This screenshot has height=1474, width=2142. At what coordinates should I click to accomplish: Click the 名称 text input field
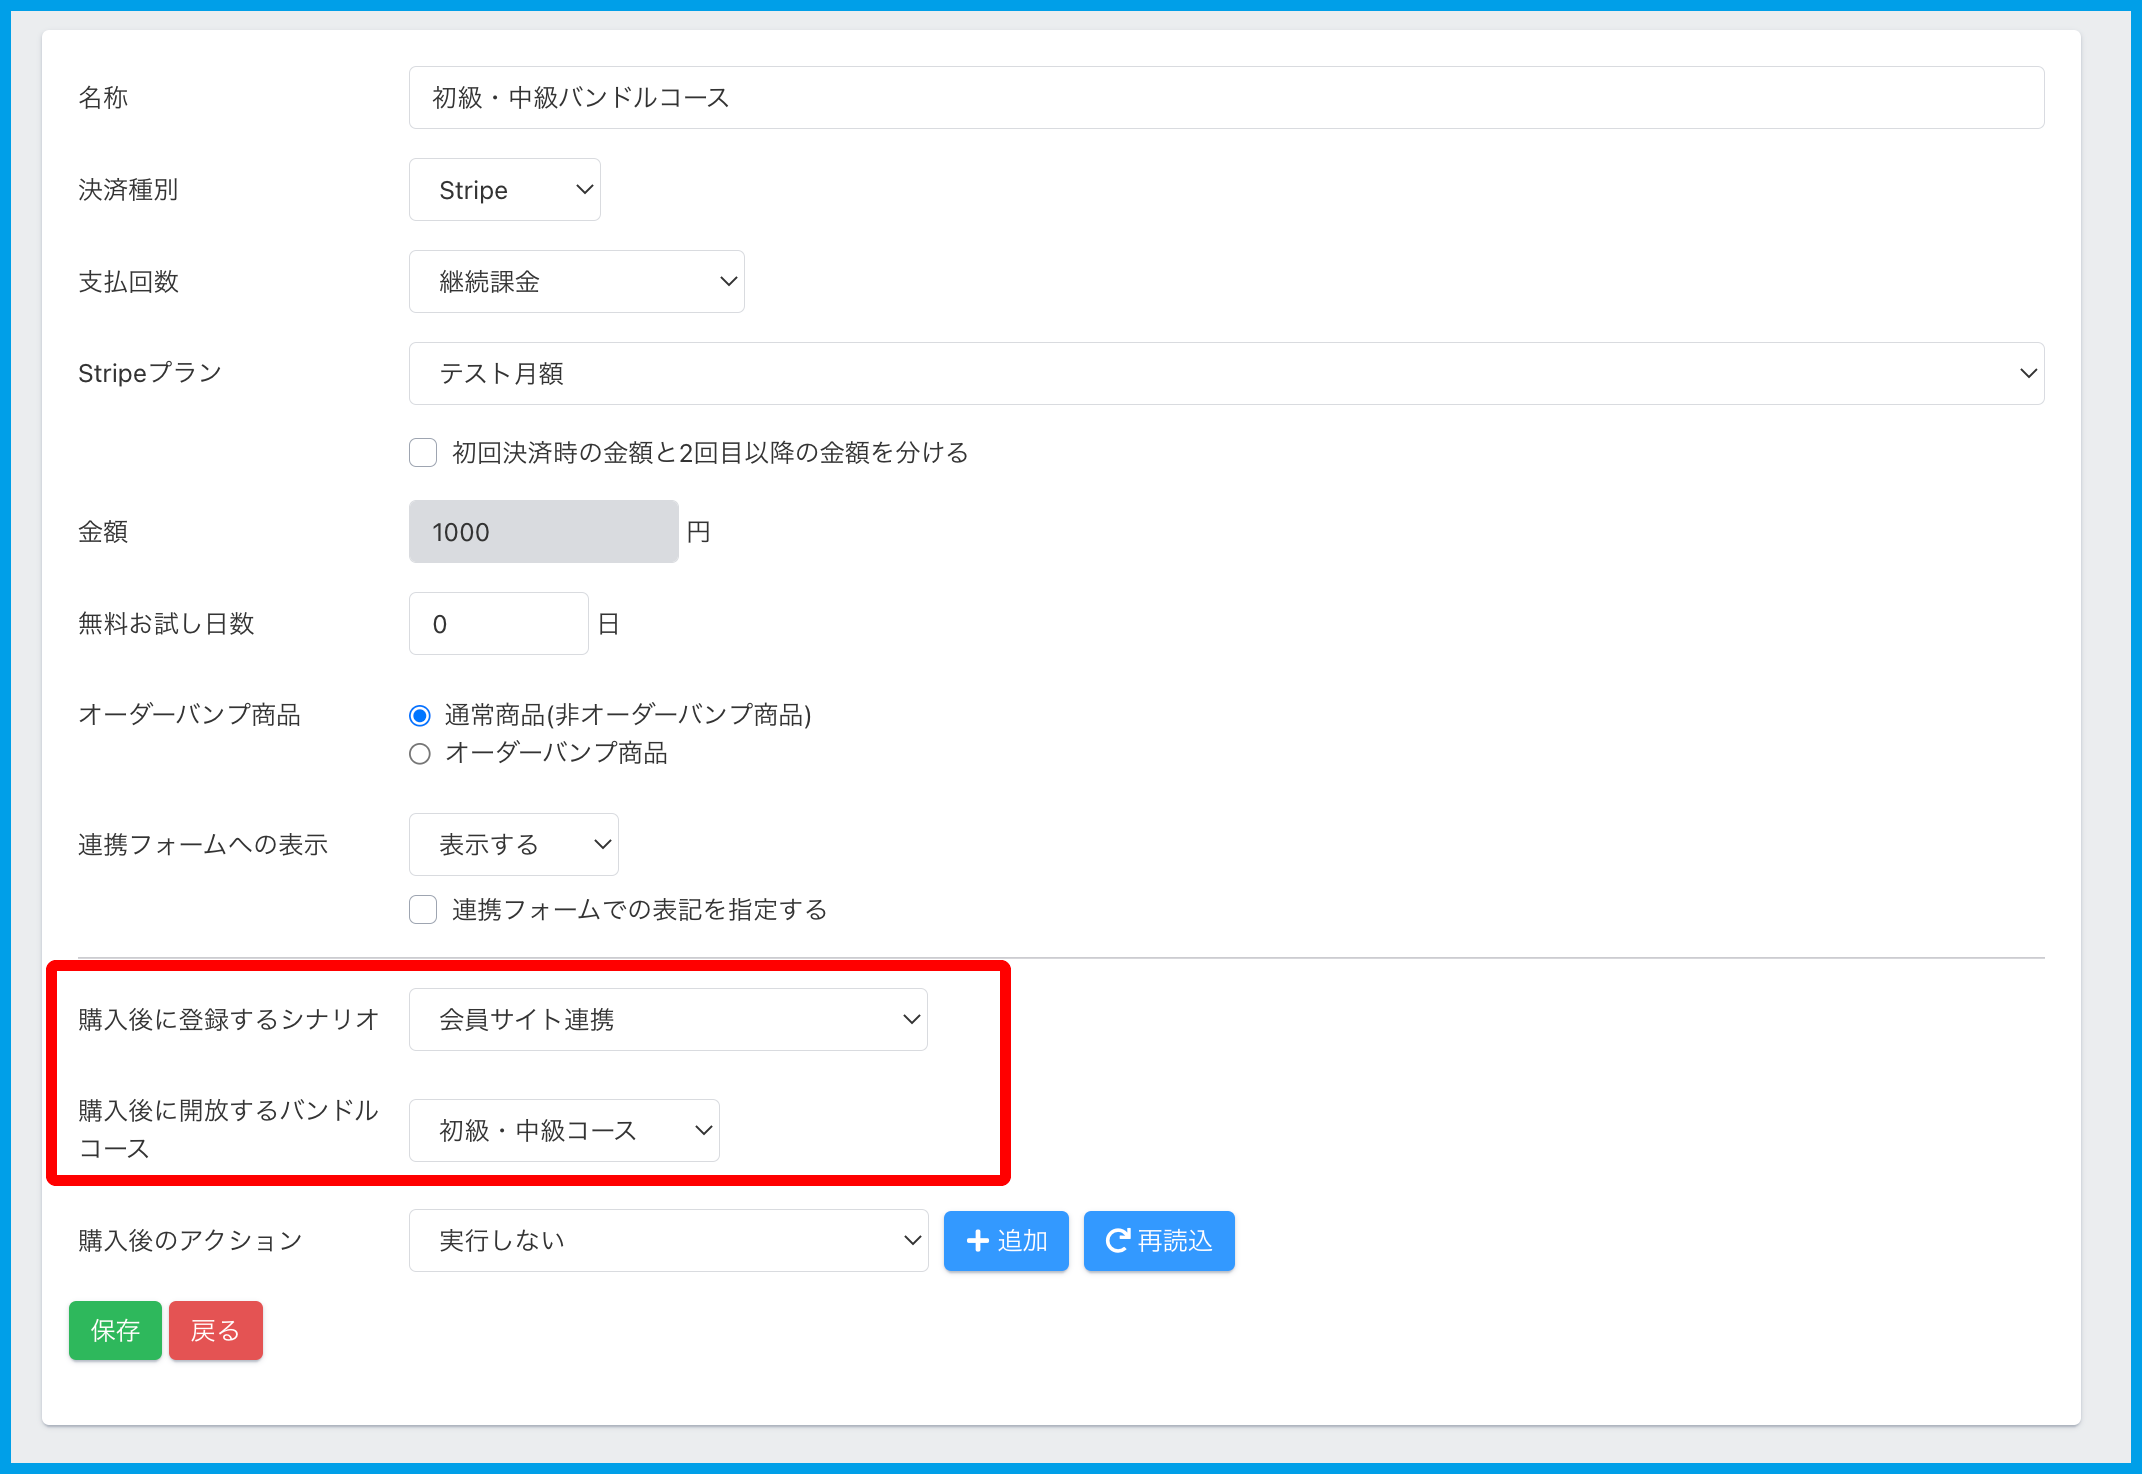click(x=1225, y=98)
